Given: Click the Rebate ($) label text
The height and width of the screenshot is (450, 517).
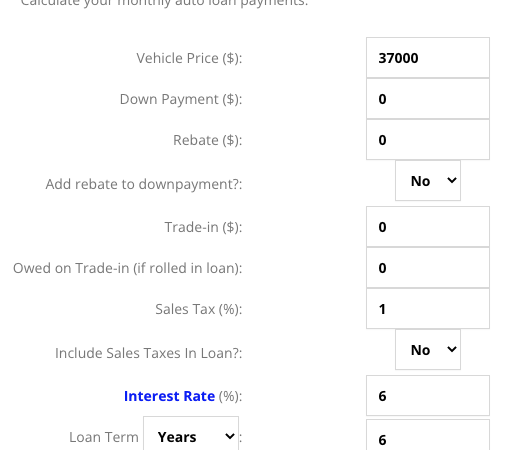Looking at the screenshot, I should (208, 140).
